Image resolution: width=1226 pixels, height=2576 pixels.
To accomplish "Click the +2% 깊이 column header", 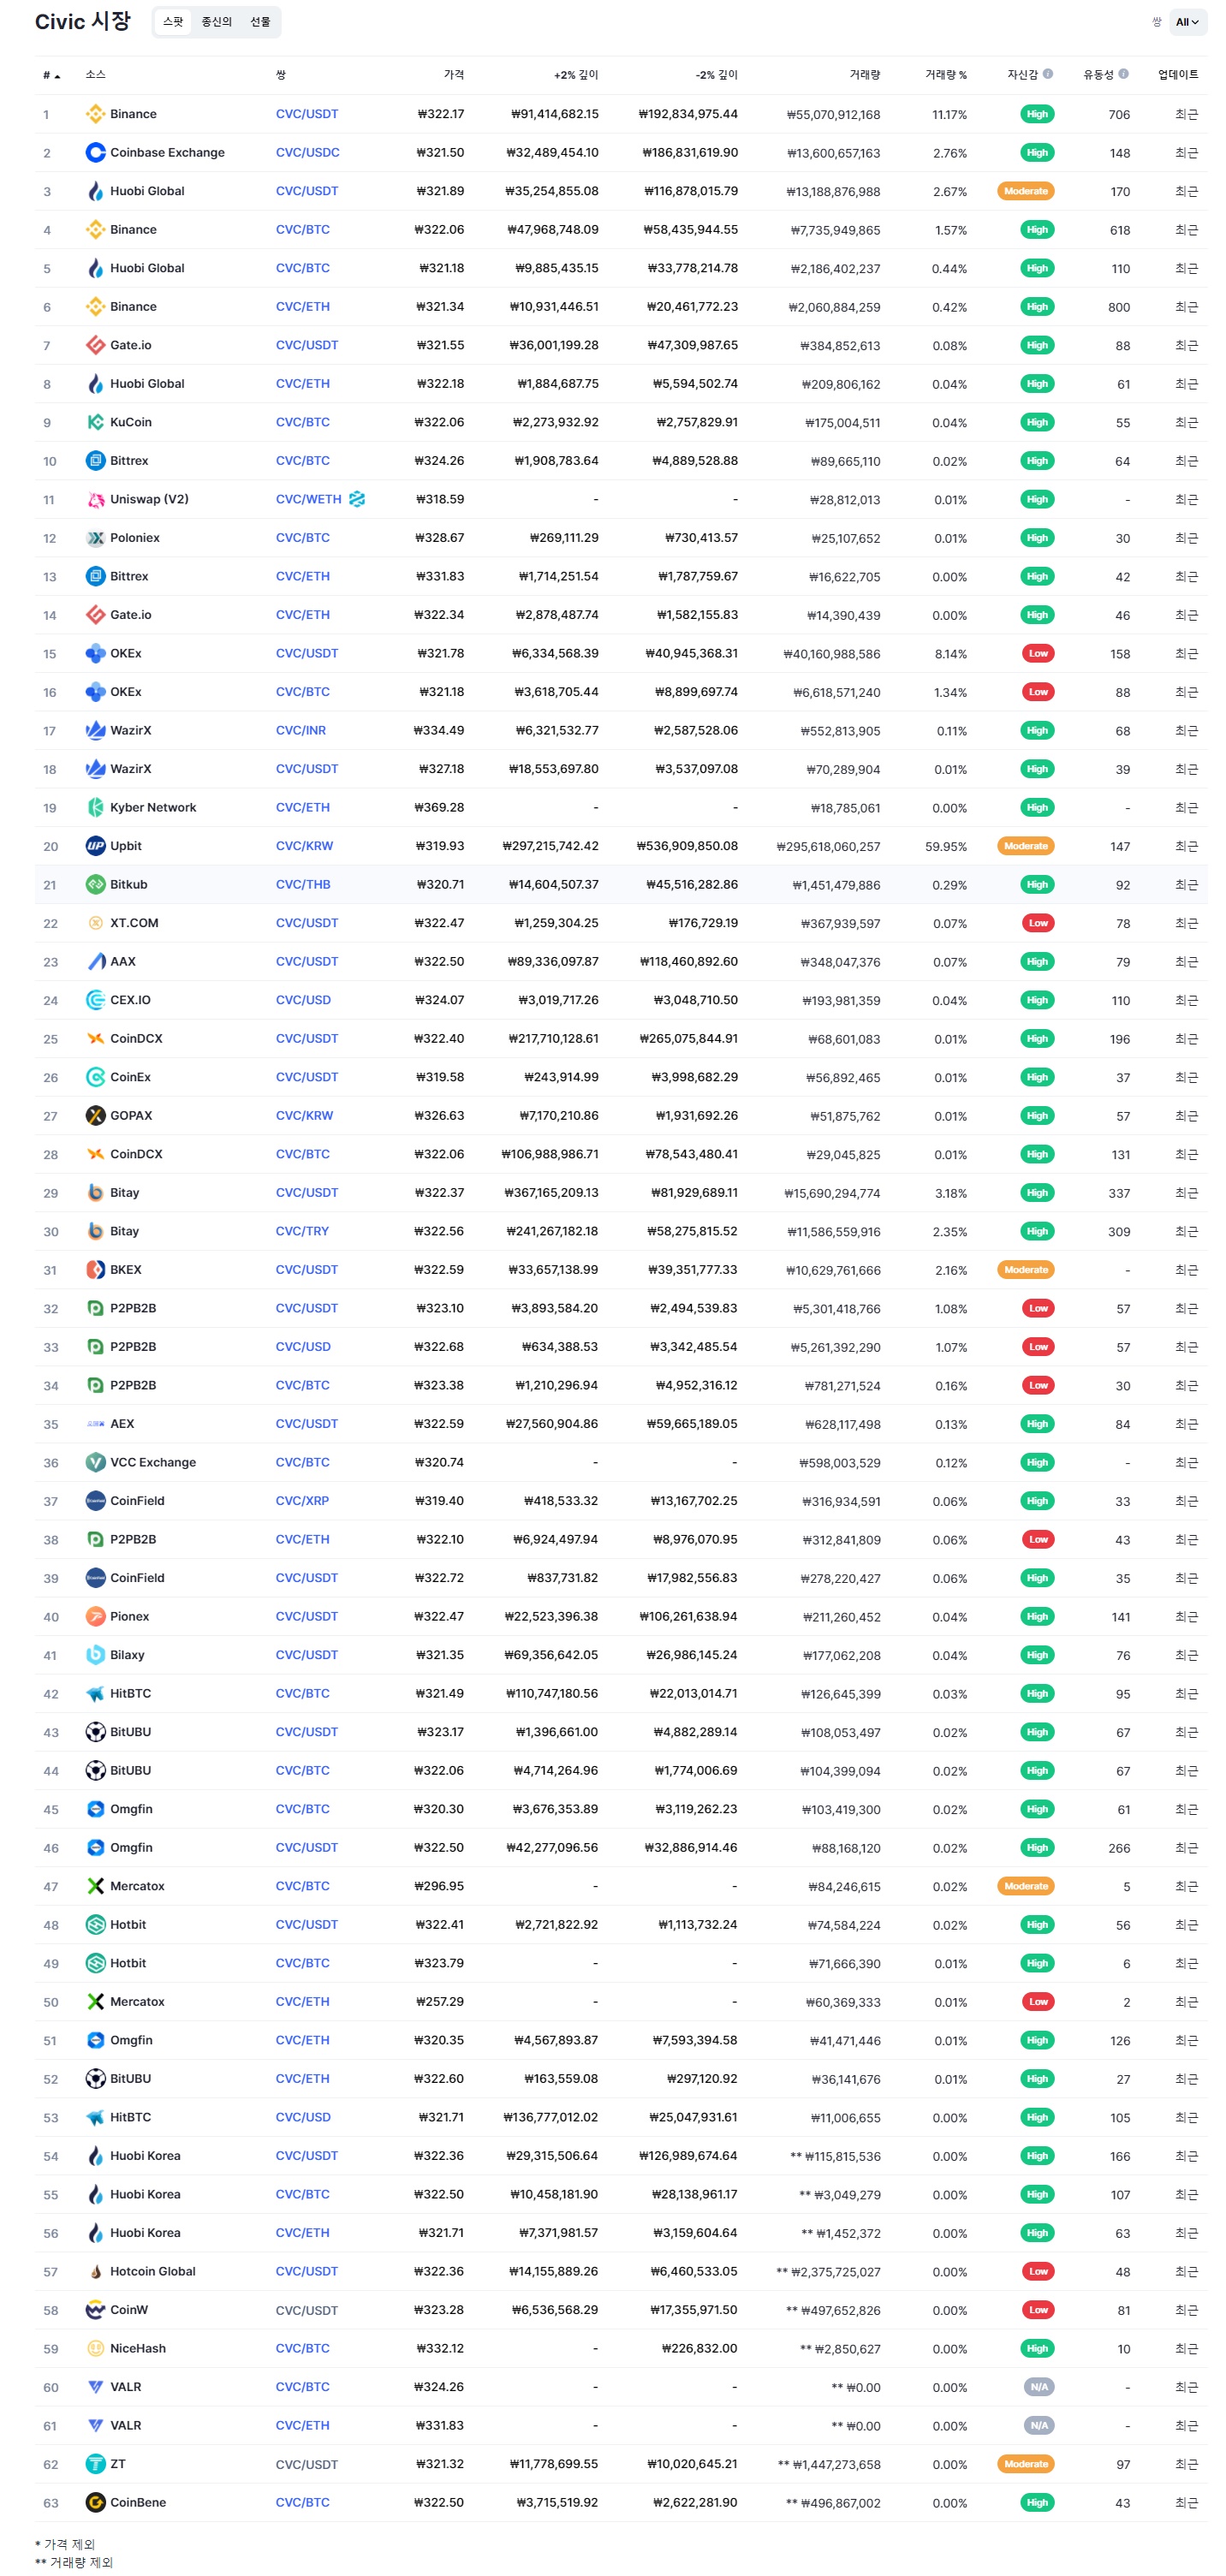I will coord(576,75).
